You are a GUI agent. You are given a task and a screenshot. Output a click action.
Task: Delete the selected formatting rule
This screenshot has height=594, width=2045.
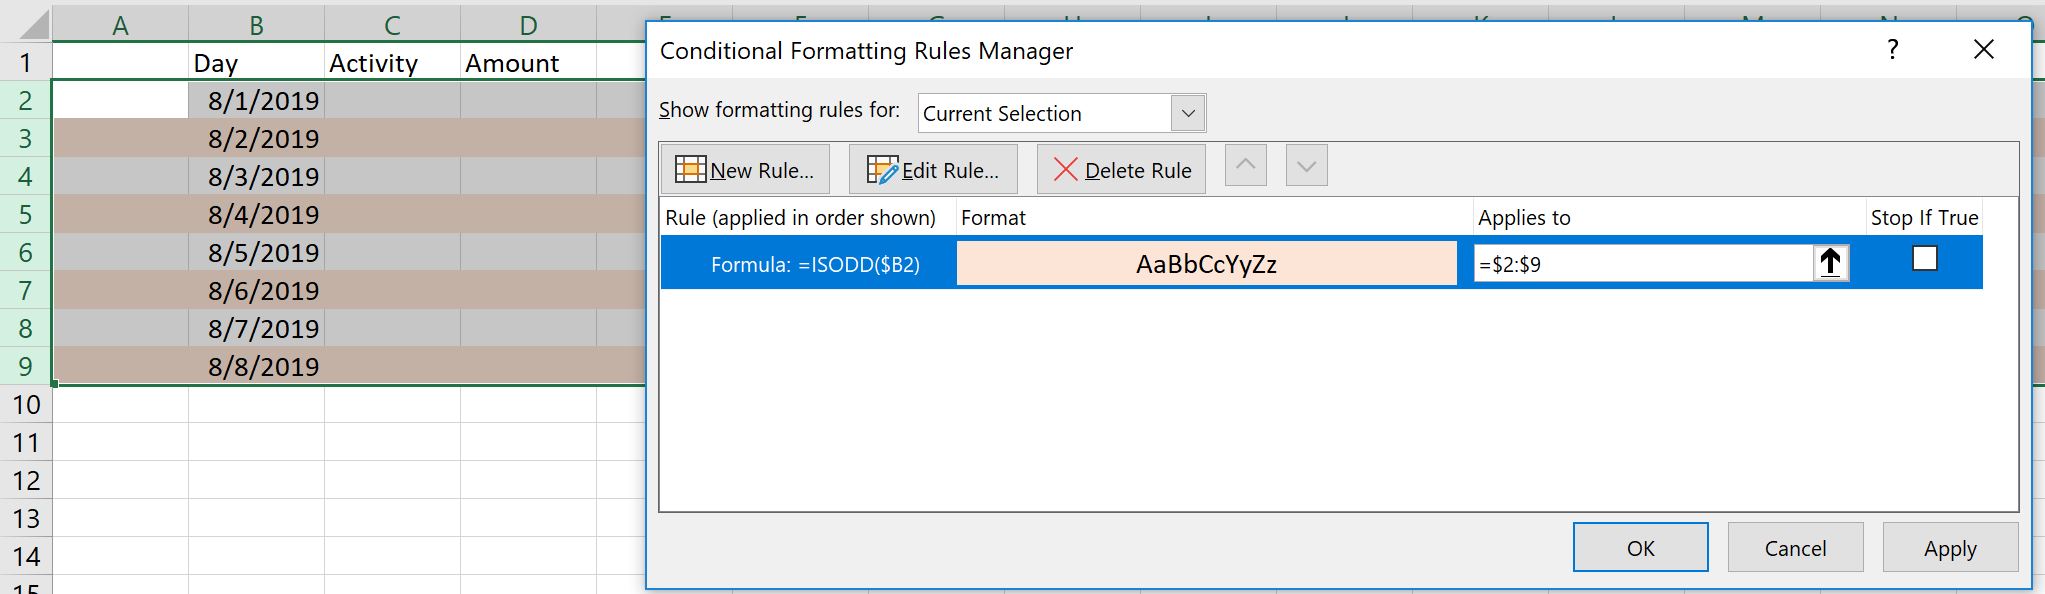(x=1121, y=169)
